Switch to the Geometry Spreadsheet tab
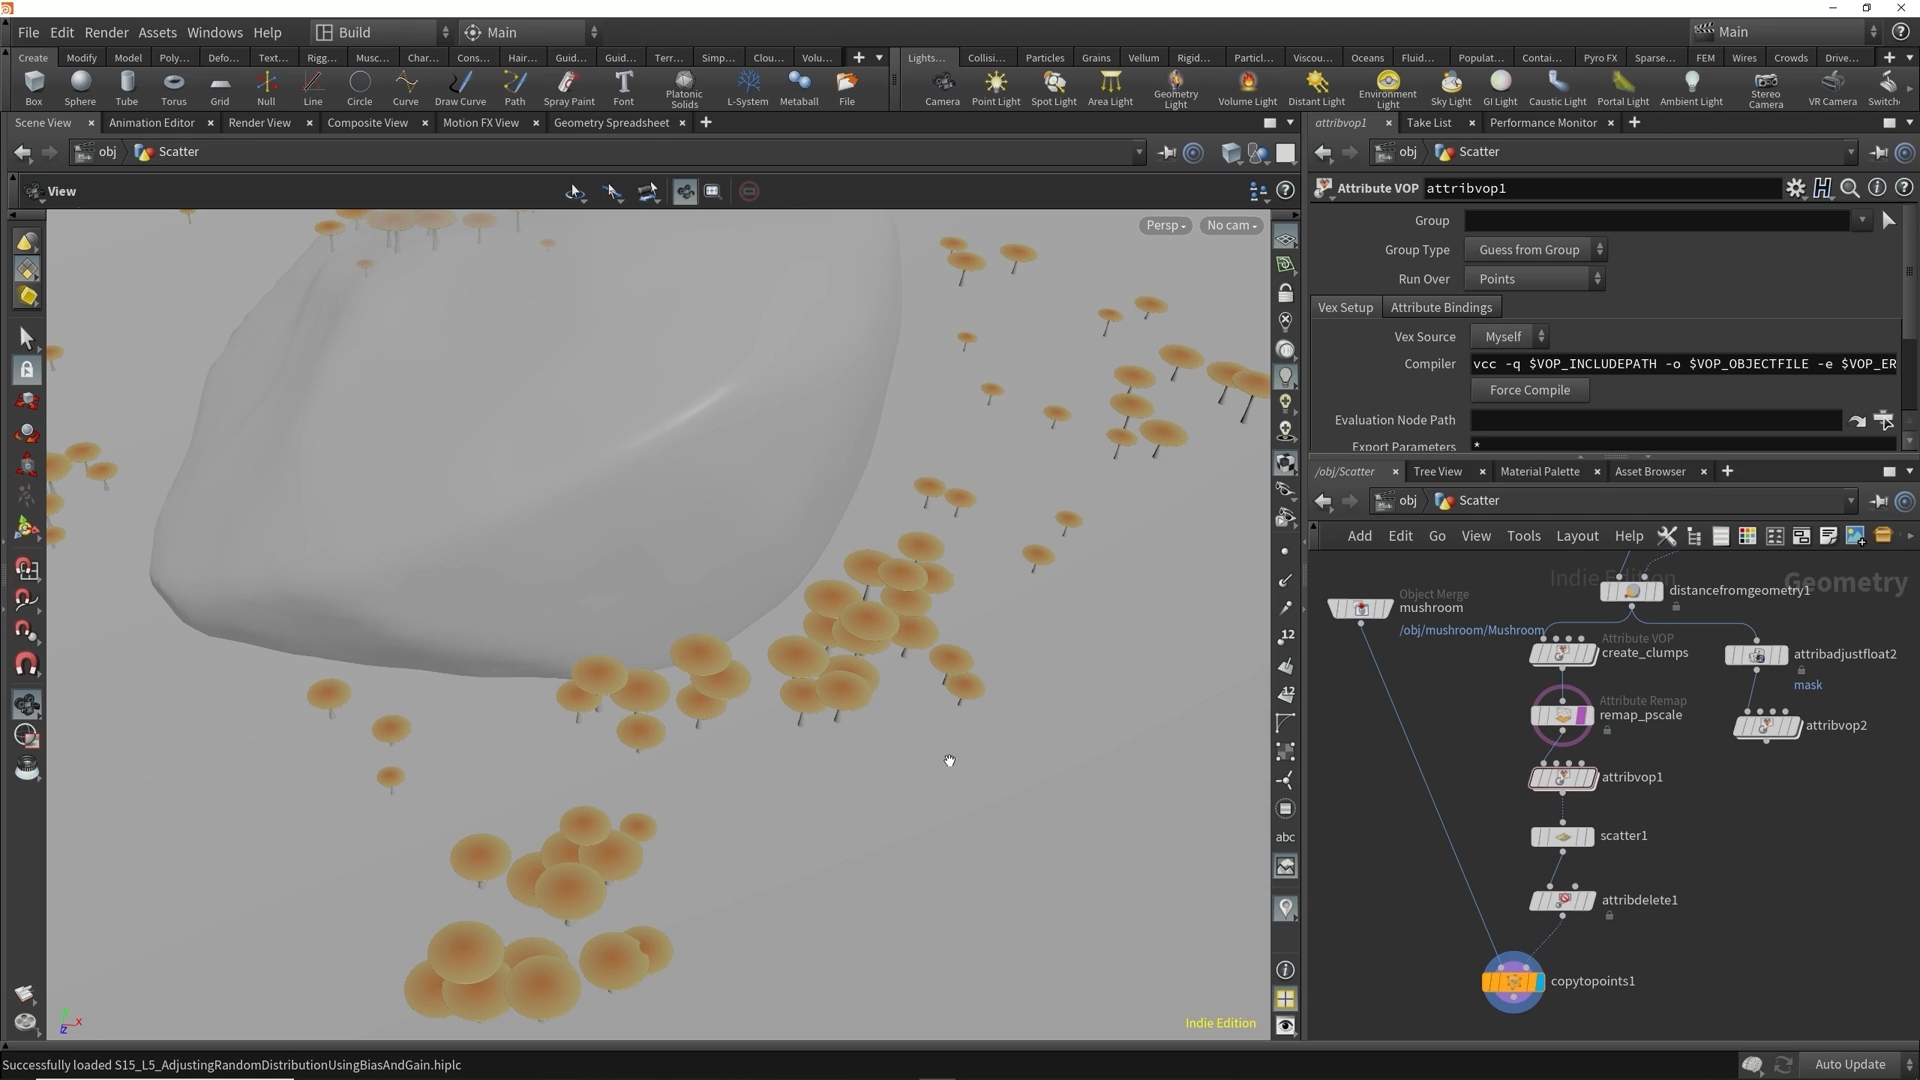The height and width of the screenshot is (1080, 1920). coord(611,123)
